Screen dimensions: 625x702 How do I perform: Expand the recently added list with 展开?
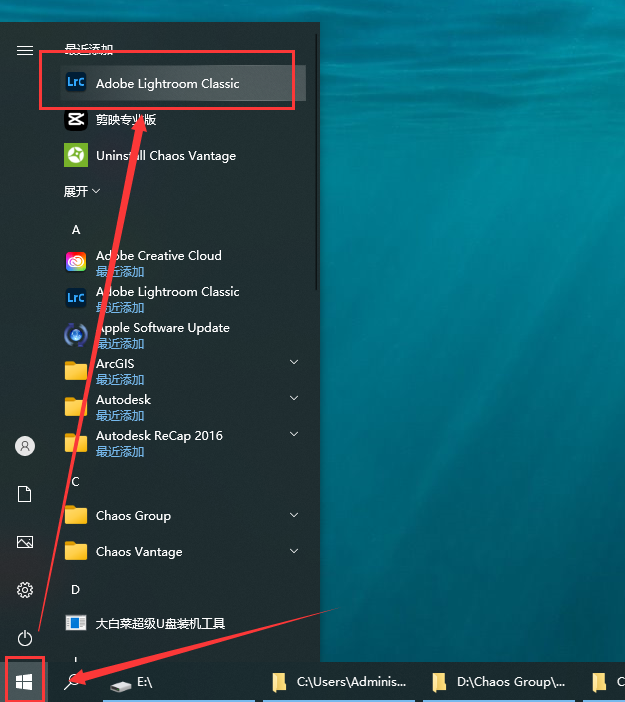(81, 192)
